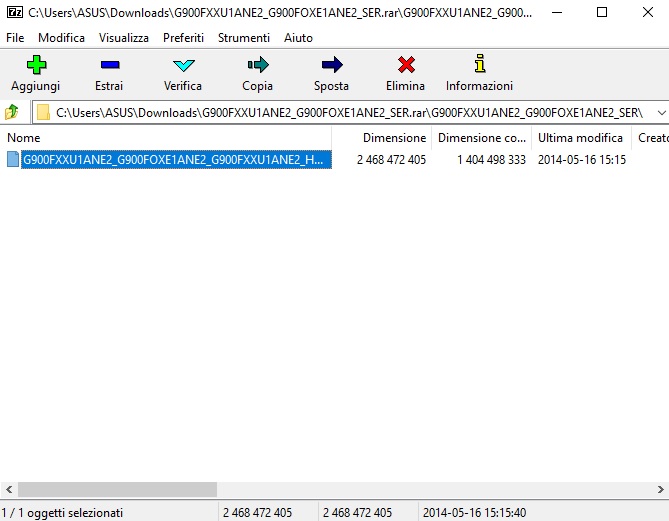Go up one folder level icon

(x=12, y=112)
